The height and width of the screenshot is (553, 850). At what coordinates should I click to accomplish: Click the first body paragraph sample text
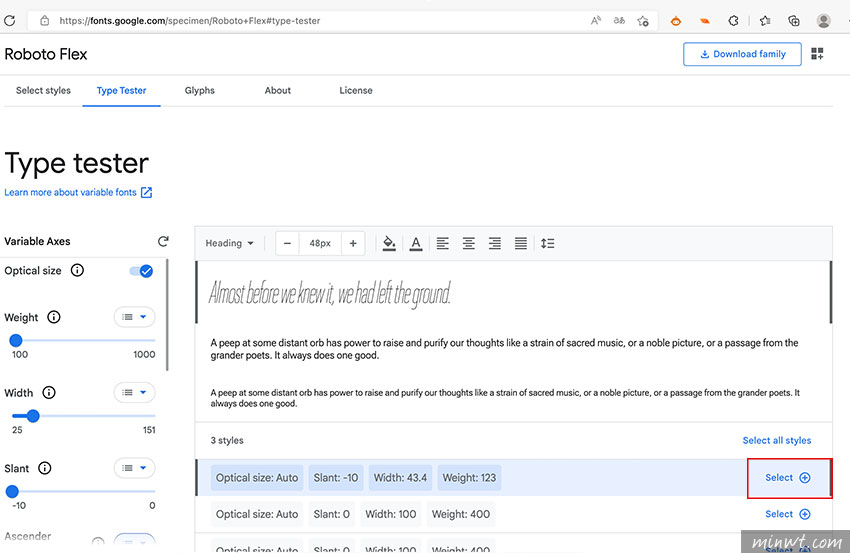[x=504, y=349]
